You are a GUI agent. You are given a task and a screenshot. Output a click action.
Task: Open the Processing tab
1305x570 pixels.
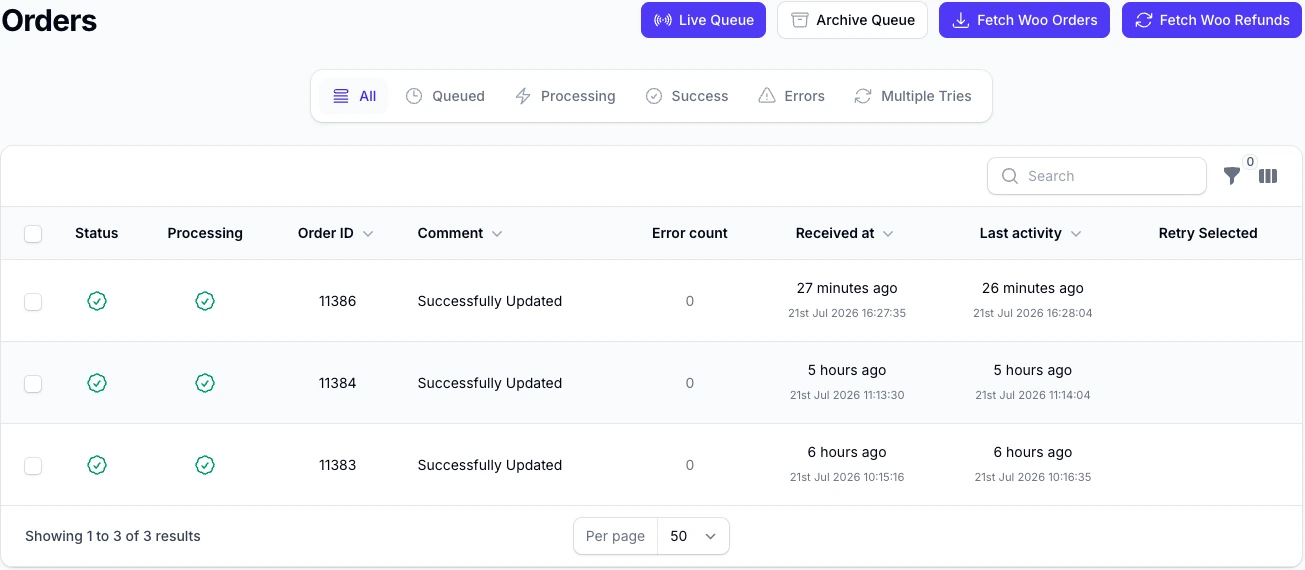[565, 96]
